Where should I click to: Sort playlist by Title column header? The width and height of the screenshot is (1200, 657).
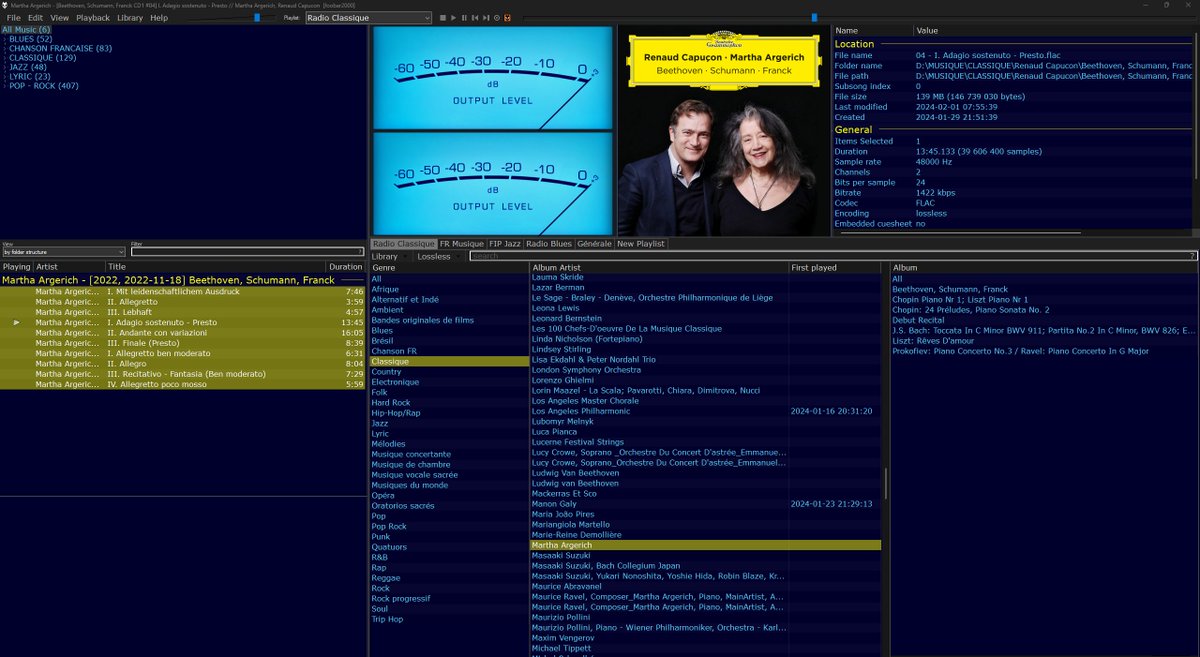[215, 267]
